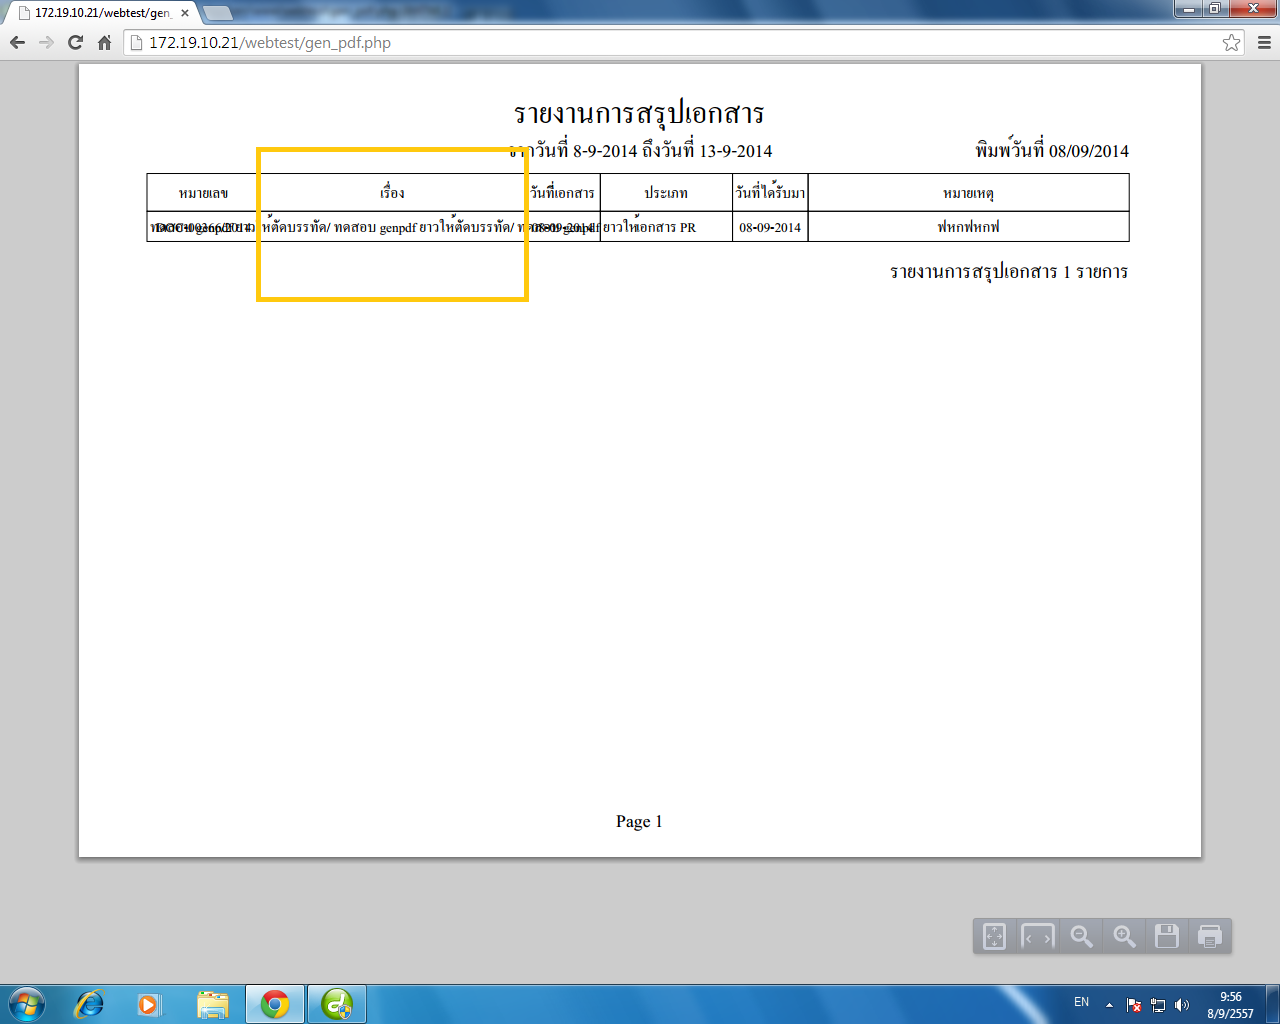
Task: Click the print date 08/09/2014
Action: pos(1052,150)
